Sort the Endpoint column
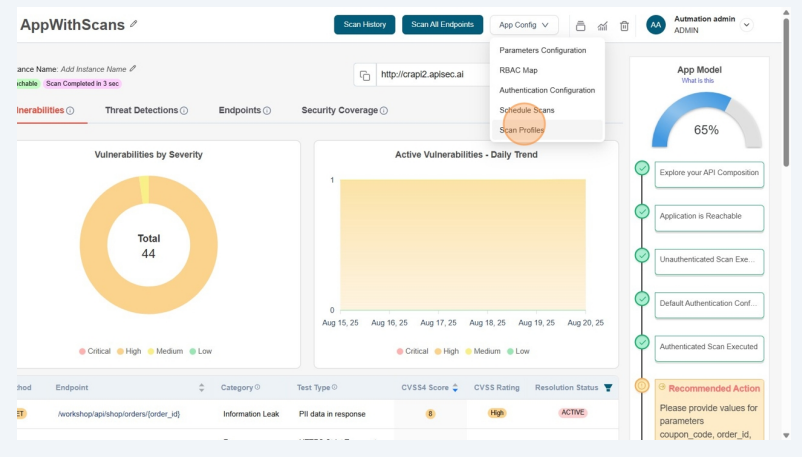 click(x=201, y=387)
